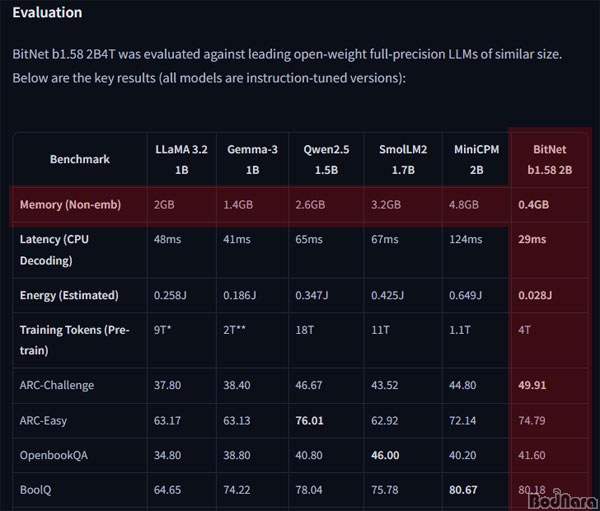Click the 74.79 BitNet ARC-Easy score
The height and width of the screenshot is (511, 600).
pos(532,421)
